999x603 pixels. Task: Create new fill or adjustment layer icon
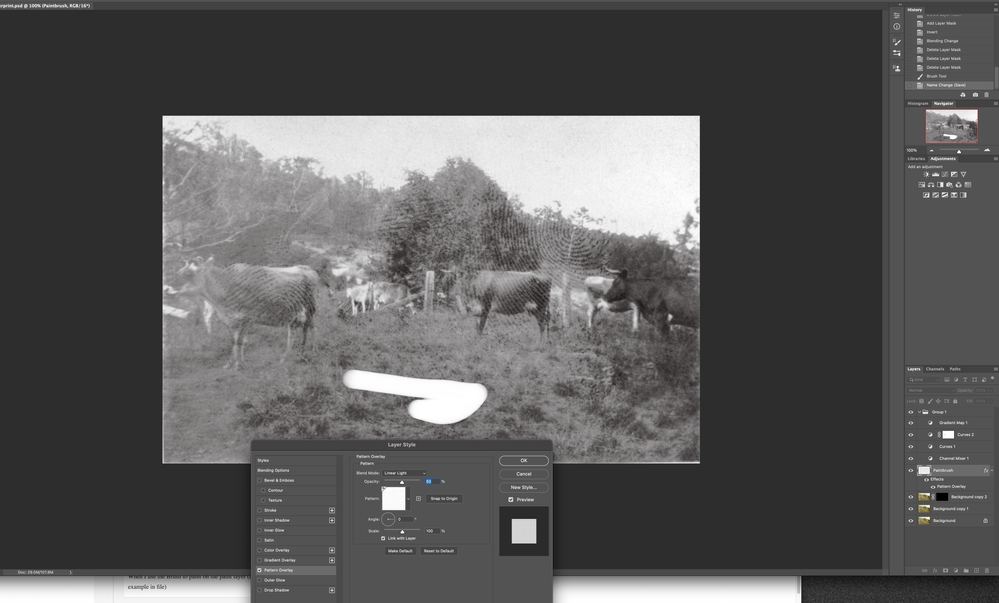956,570
